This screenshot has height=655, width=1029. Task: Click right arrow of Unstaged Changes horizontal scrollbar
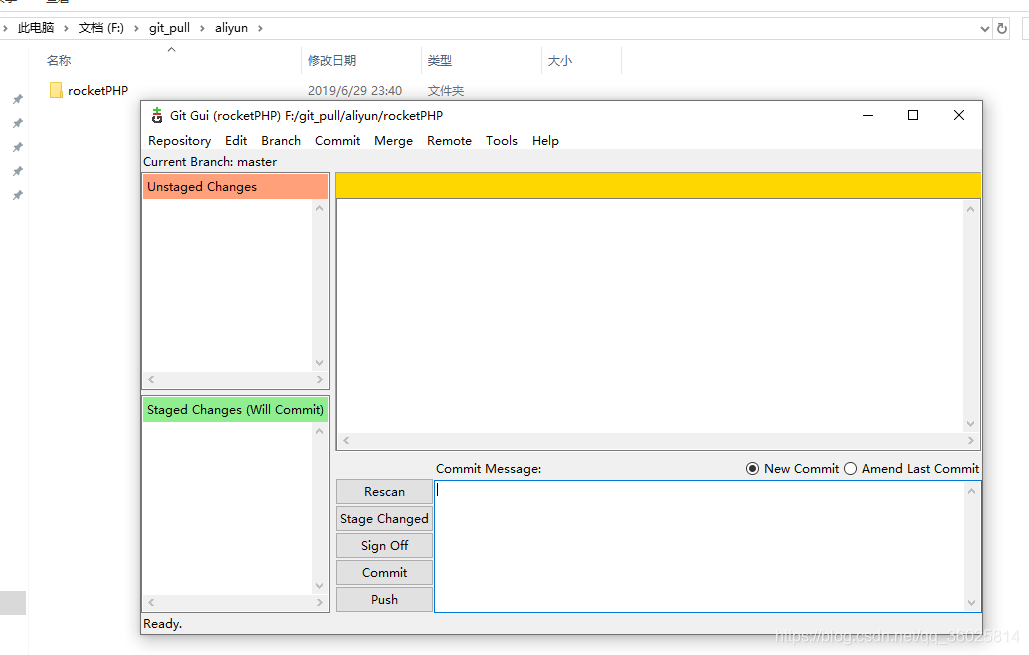(x=320, y=379)
